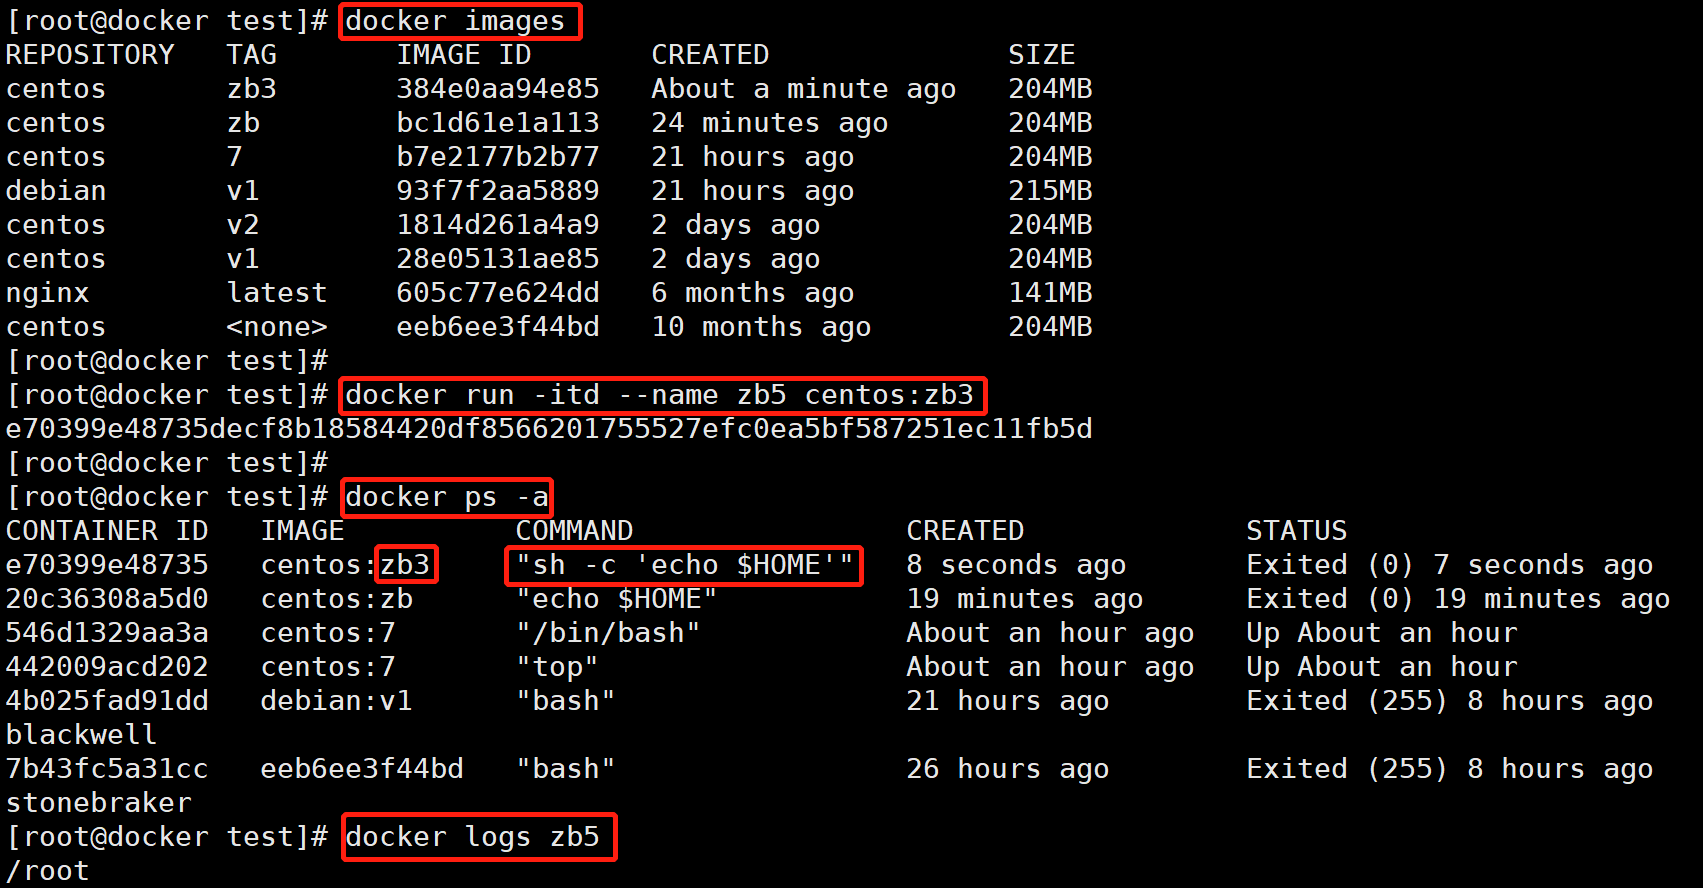Image resolution: width=1703 pixels, height=888 pixels.
Task: Click 'About a minute ago' created value
Action: (x=804, y=90)
